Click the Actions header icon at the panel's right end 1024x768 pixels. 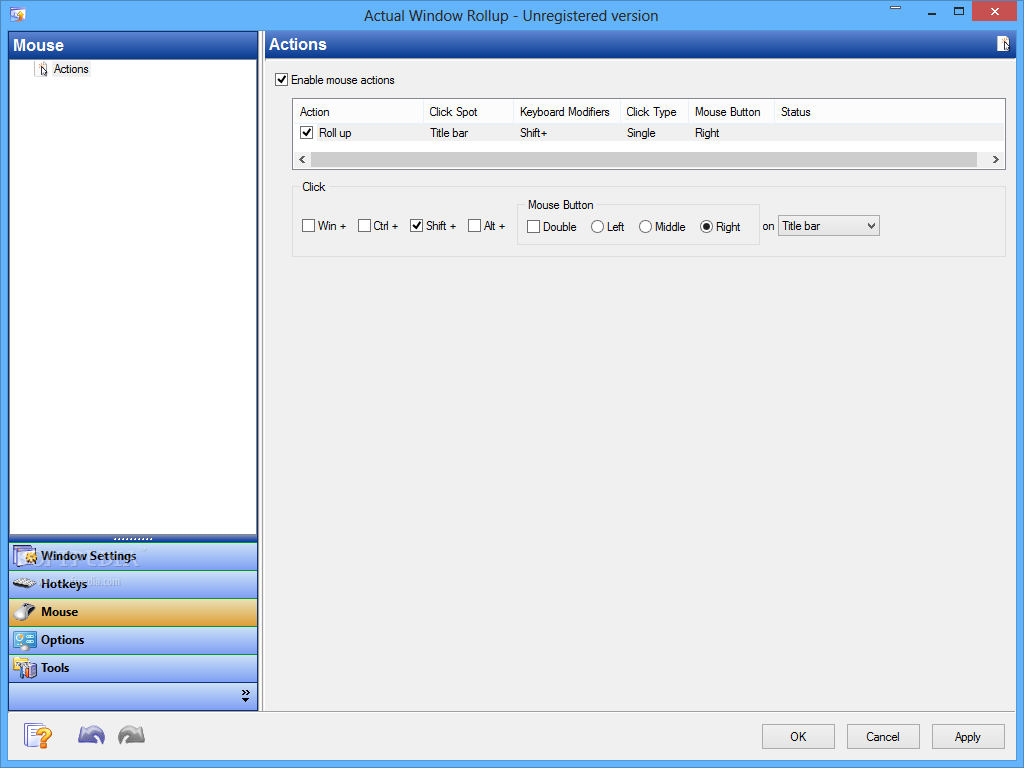pos(1003,44)
